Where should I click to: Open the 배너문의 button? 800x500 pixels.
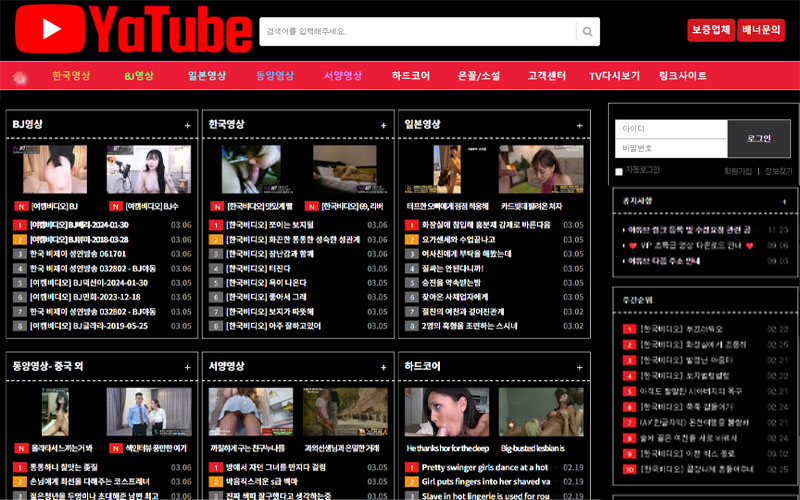point(761,30)
